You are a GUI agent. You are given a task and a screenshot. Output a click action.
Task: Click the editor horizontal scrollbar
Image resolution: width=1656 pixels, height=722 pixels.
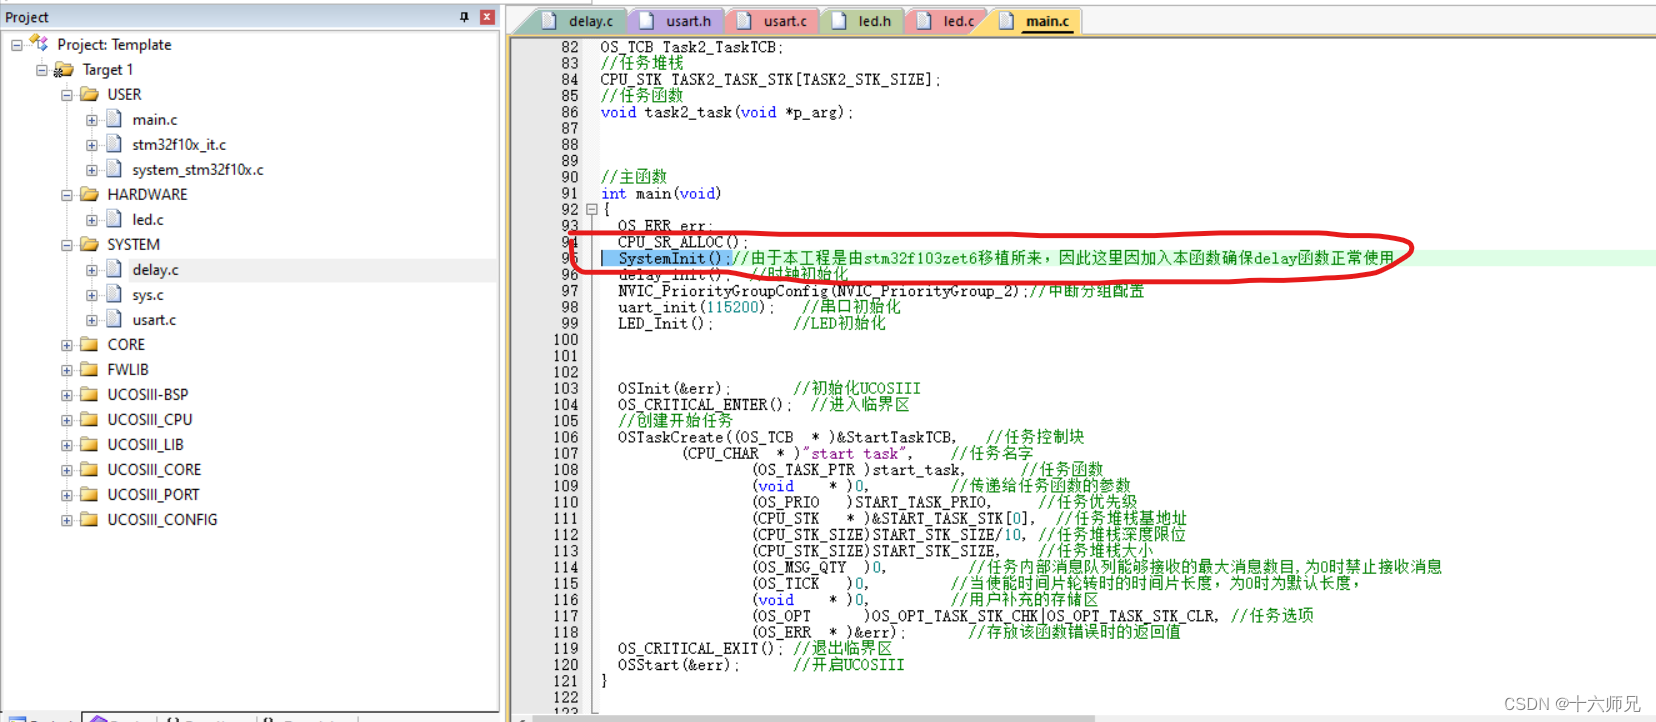[814, 718]
